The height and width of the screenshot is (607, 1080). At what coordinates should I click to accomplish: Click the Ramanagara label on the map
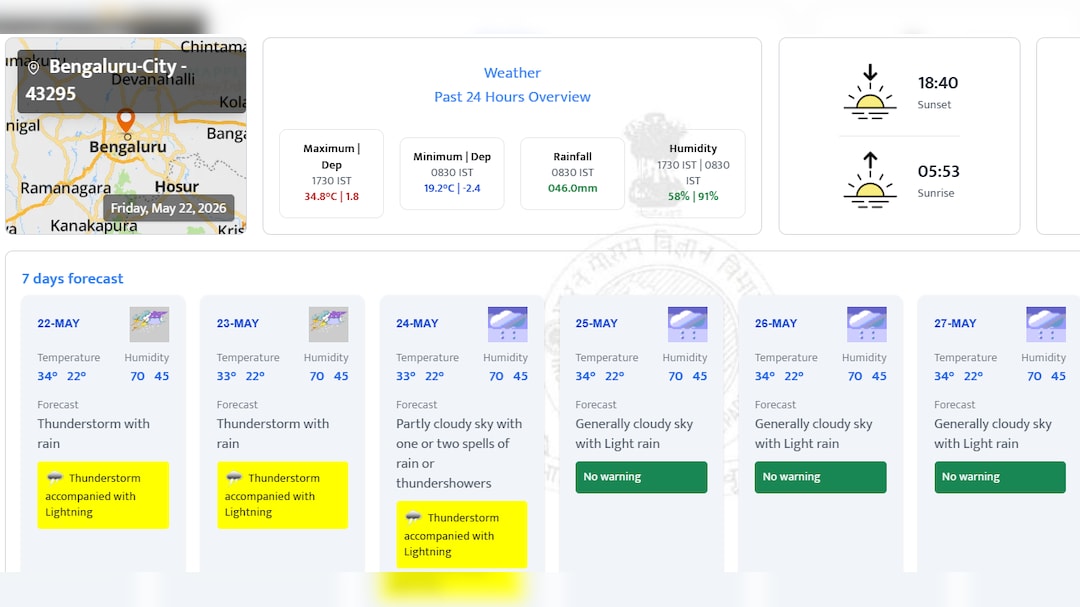[65, 189]
